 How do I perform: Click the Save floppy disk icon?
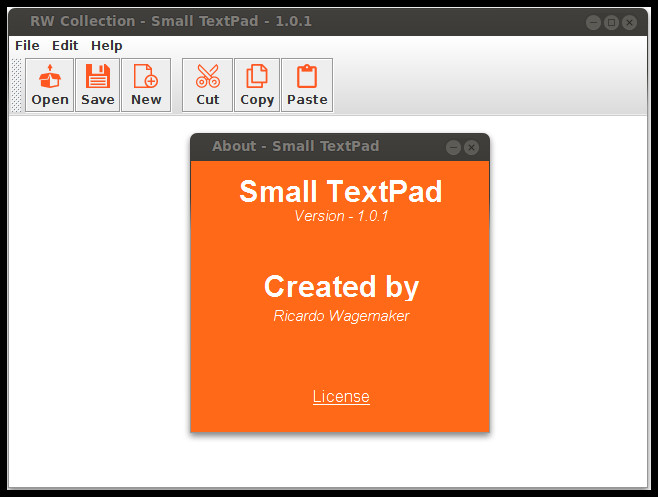click(98, 85)
